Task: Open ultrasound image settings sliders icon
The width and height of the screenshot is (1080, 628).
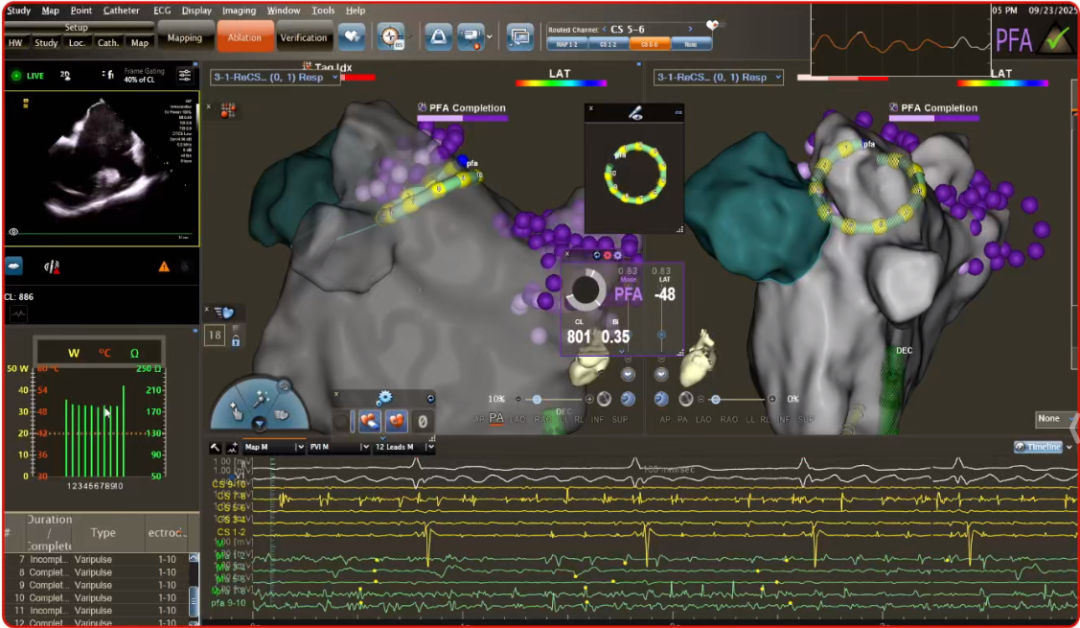Action: coord(185,75)
